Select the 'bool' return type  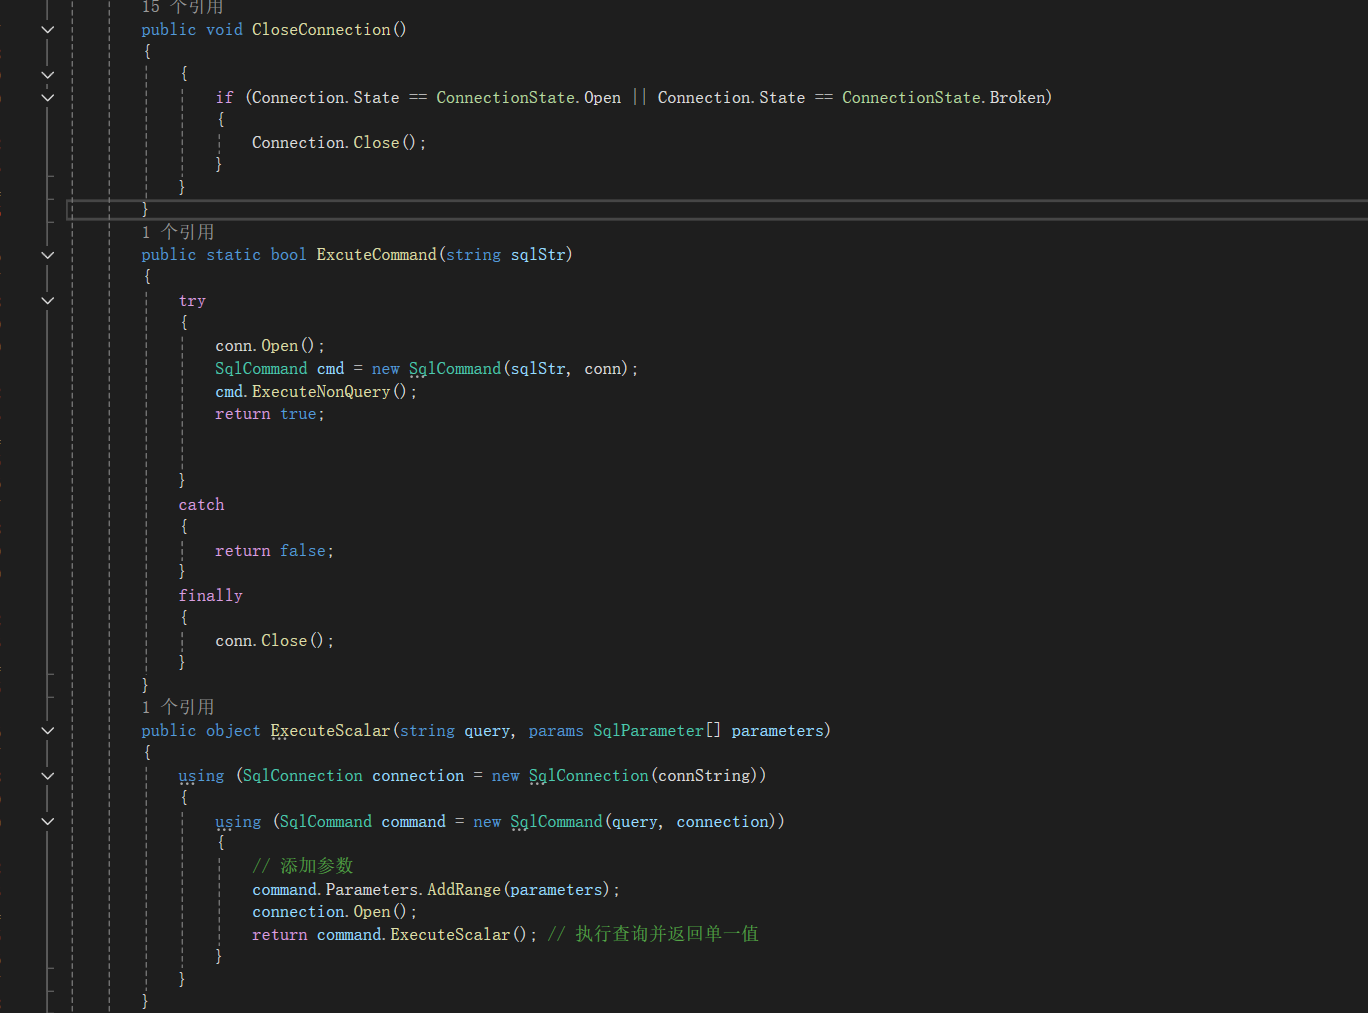[288, 255]
